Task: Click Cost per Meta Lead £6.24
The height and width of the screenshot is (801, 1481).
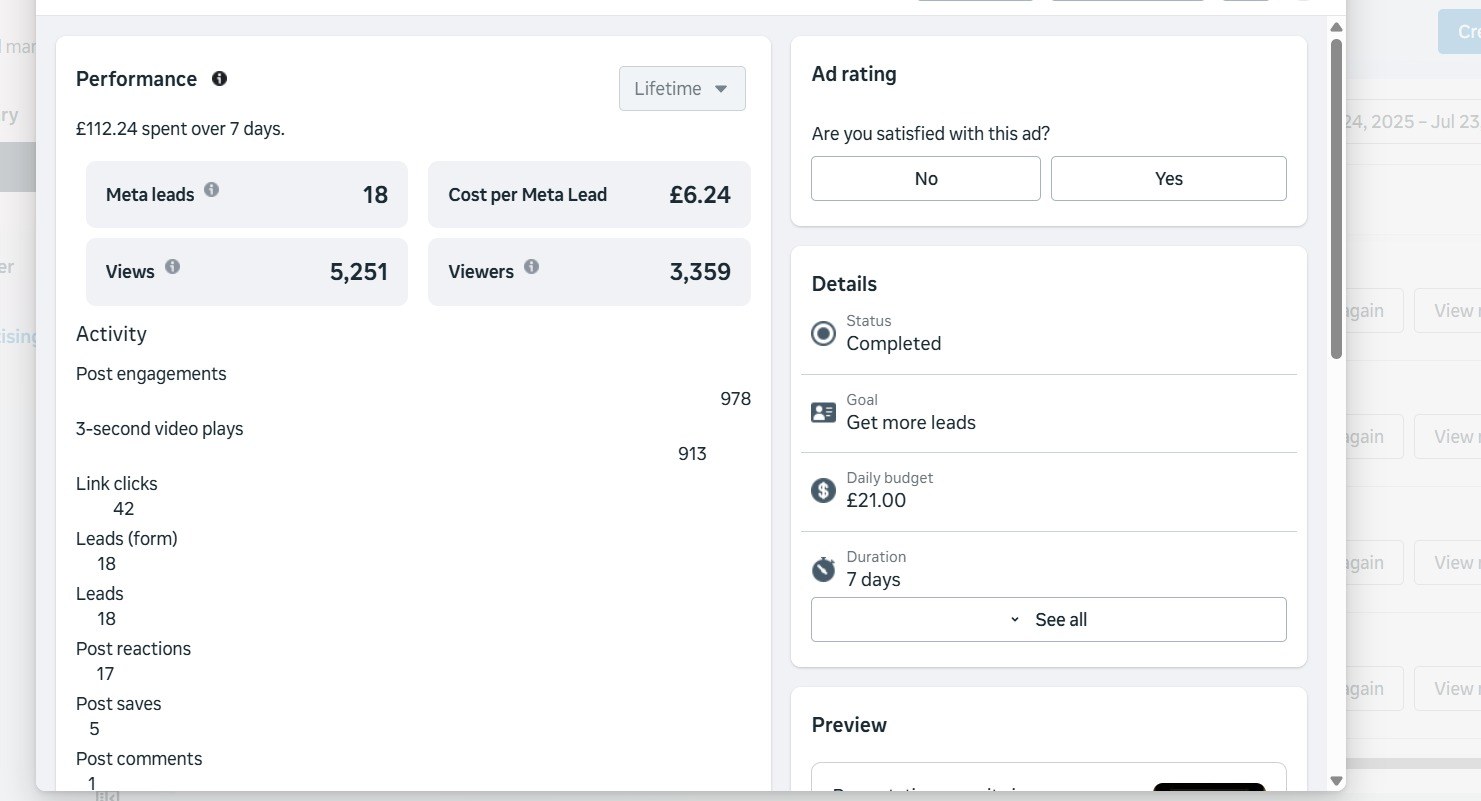Action: point(589,195)
